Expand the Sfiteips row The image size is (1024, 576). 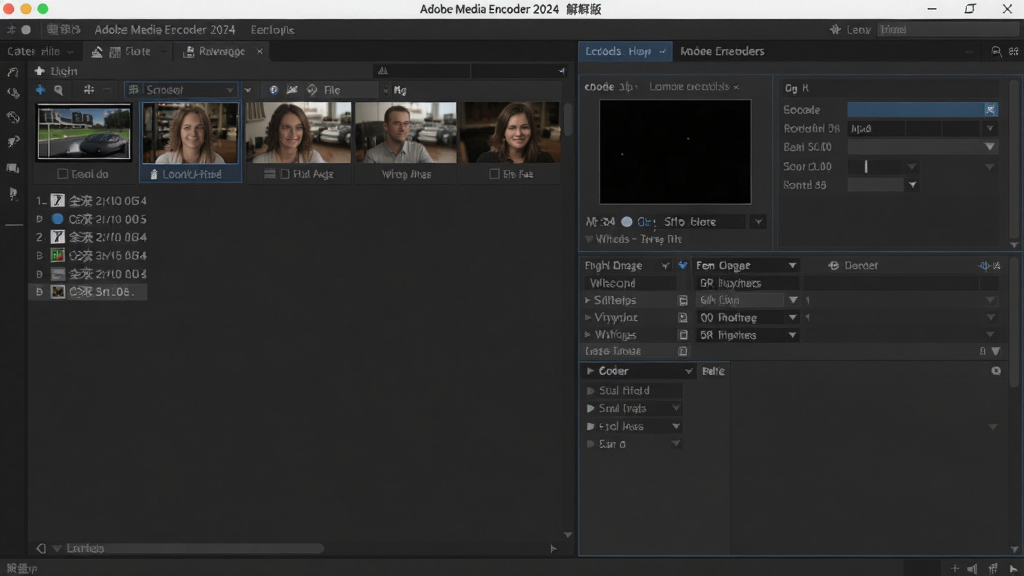(587, 300)
